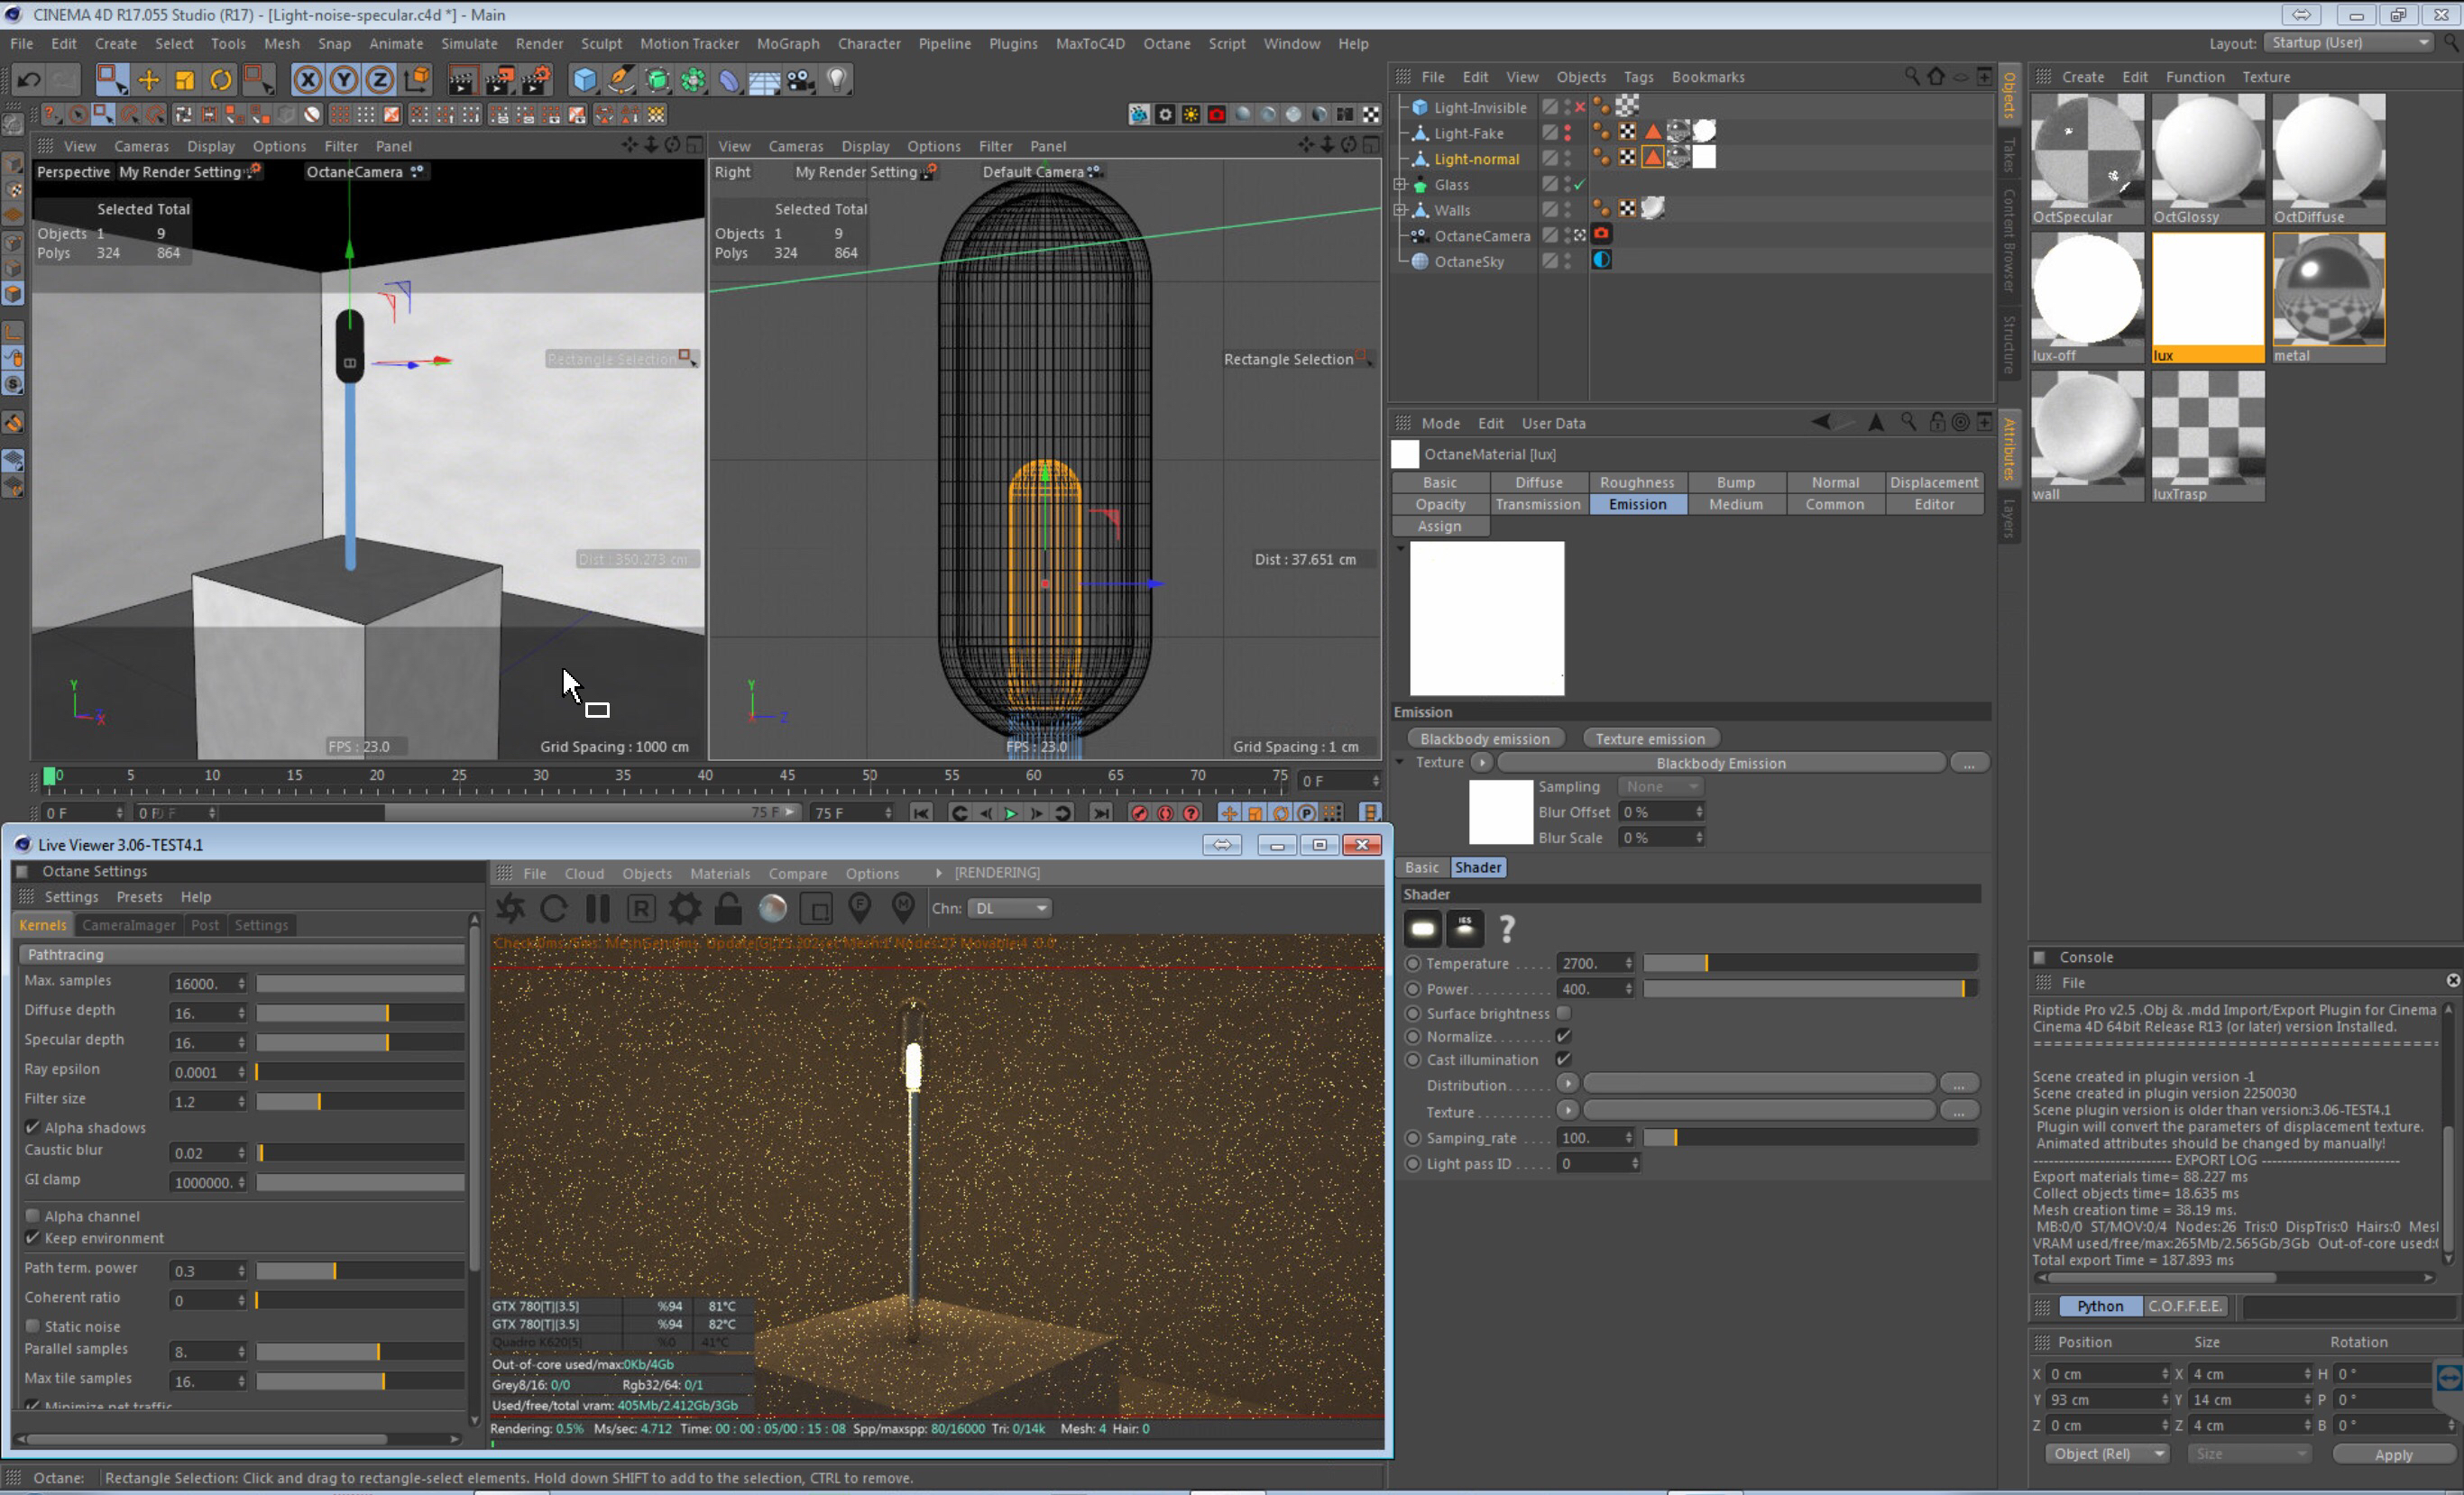Pause rendering in Live Viewer
The image size is (2464, 1495).
[598, 908]
